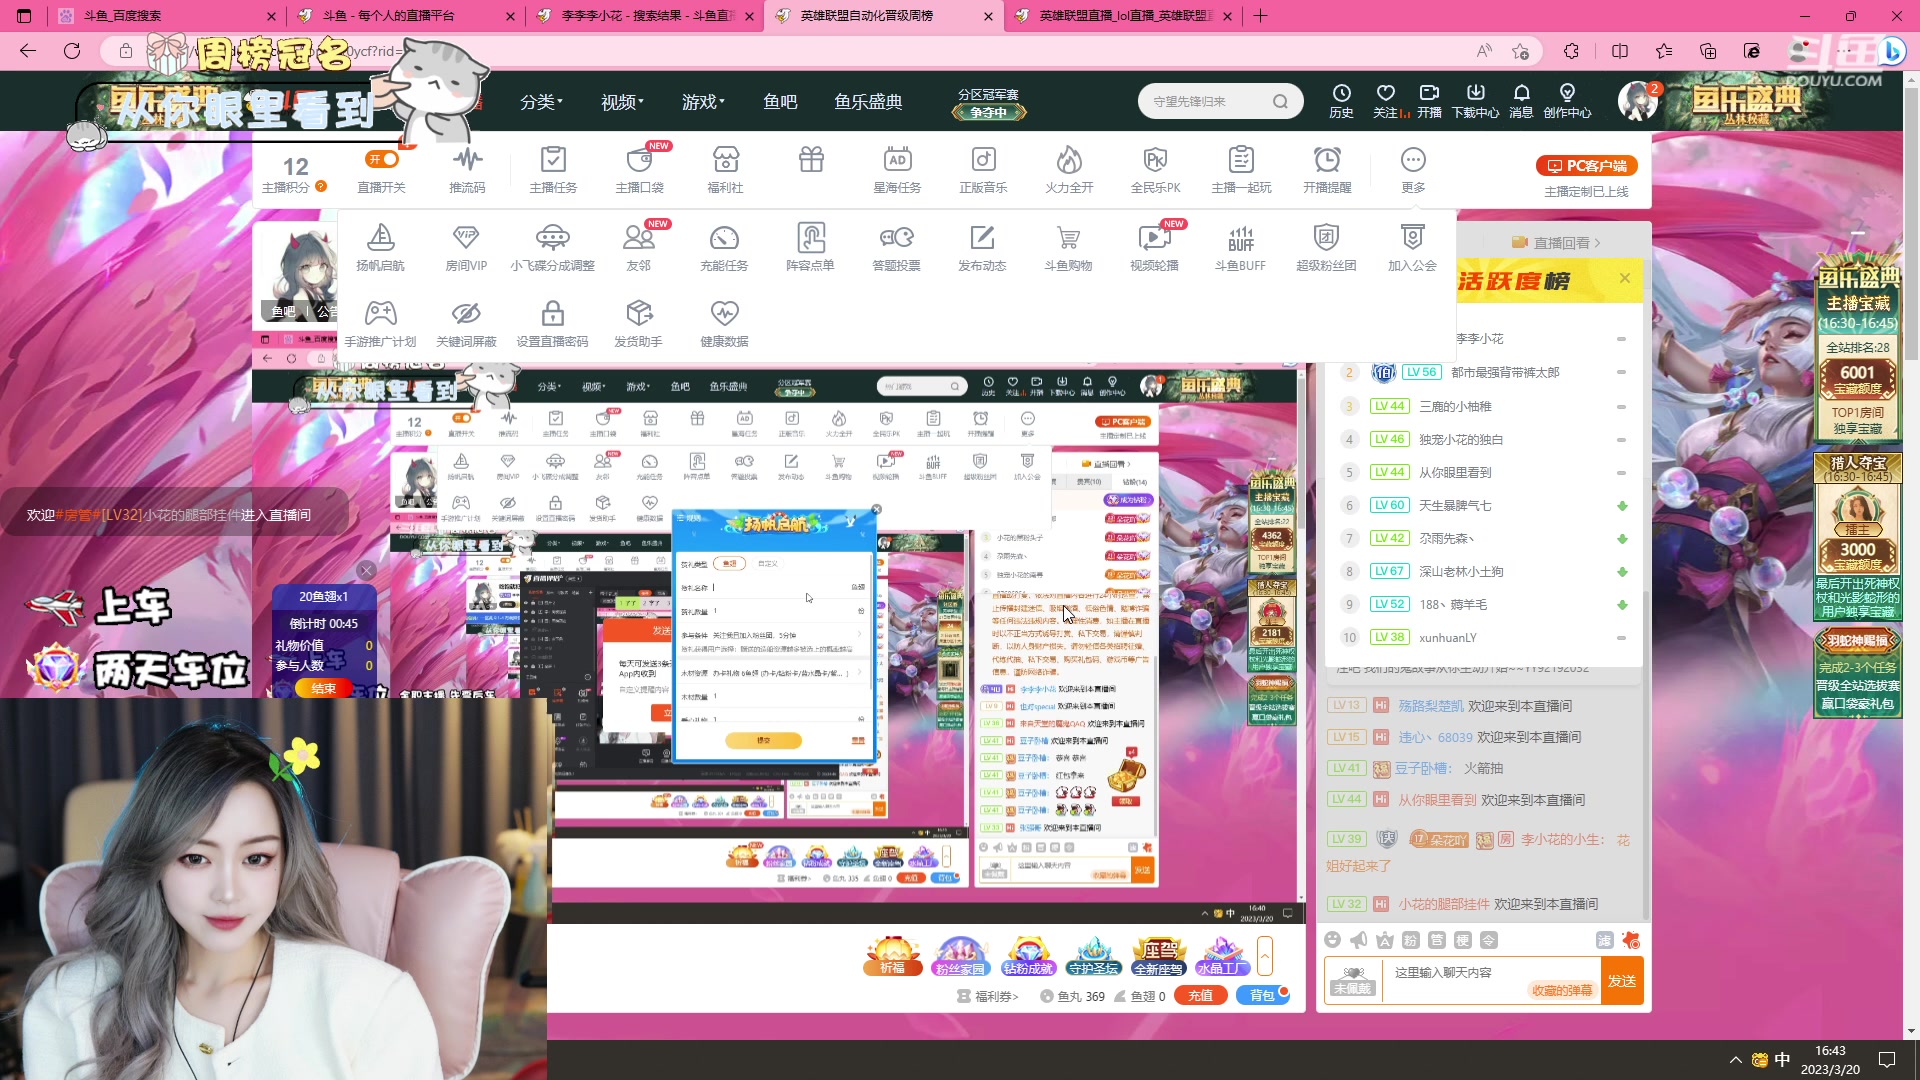Screen dimensions: 1920x1080
Task: Open 发布动态 post update
Action: tap(982, 247)
